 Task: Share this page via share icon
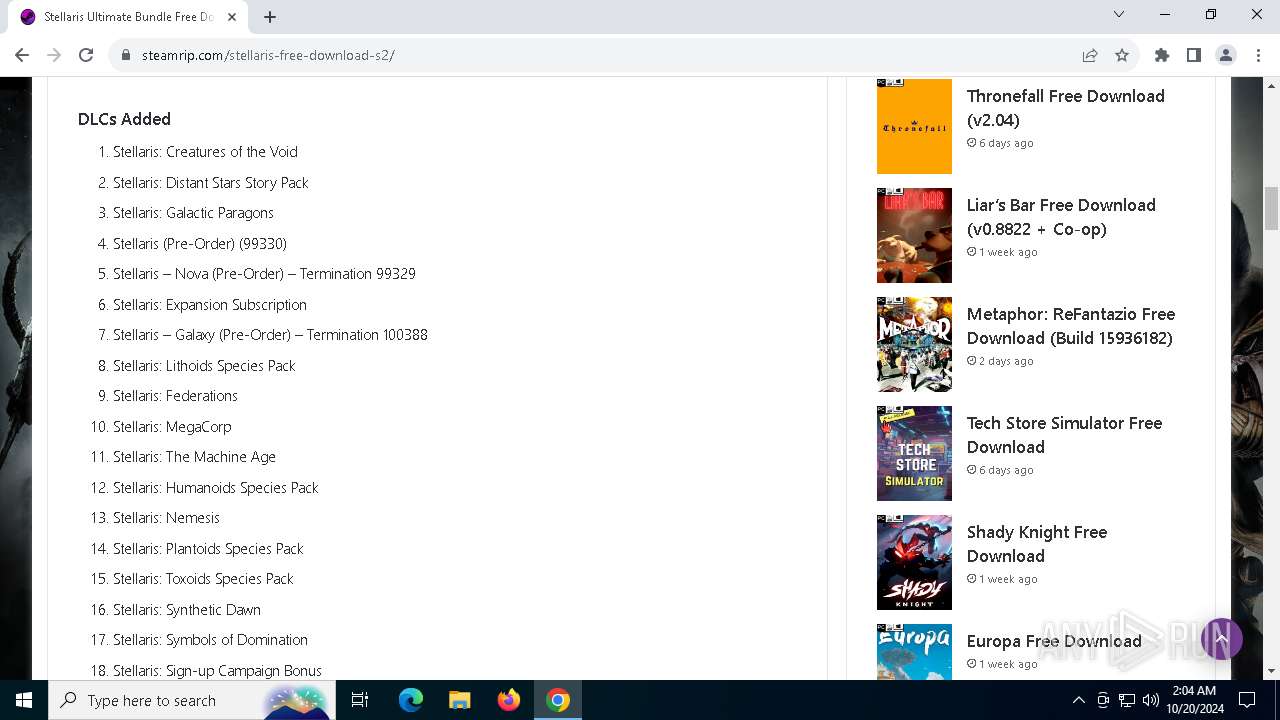(1090, 55)
